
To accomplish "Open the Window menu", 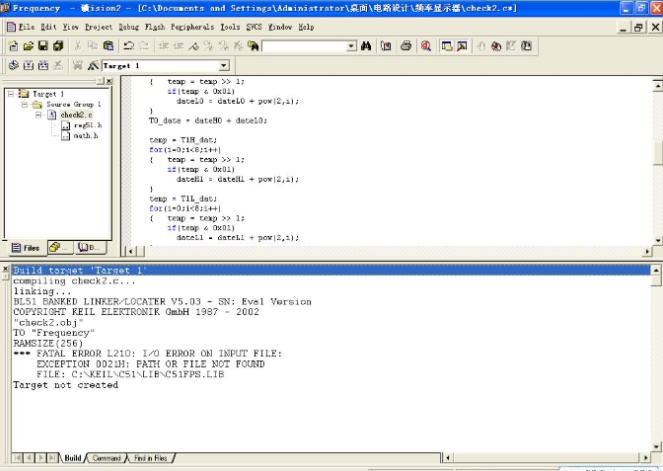I will [x=280, y=27].
